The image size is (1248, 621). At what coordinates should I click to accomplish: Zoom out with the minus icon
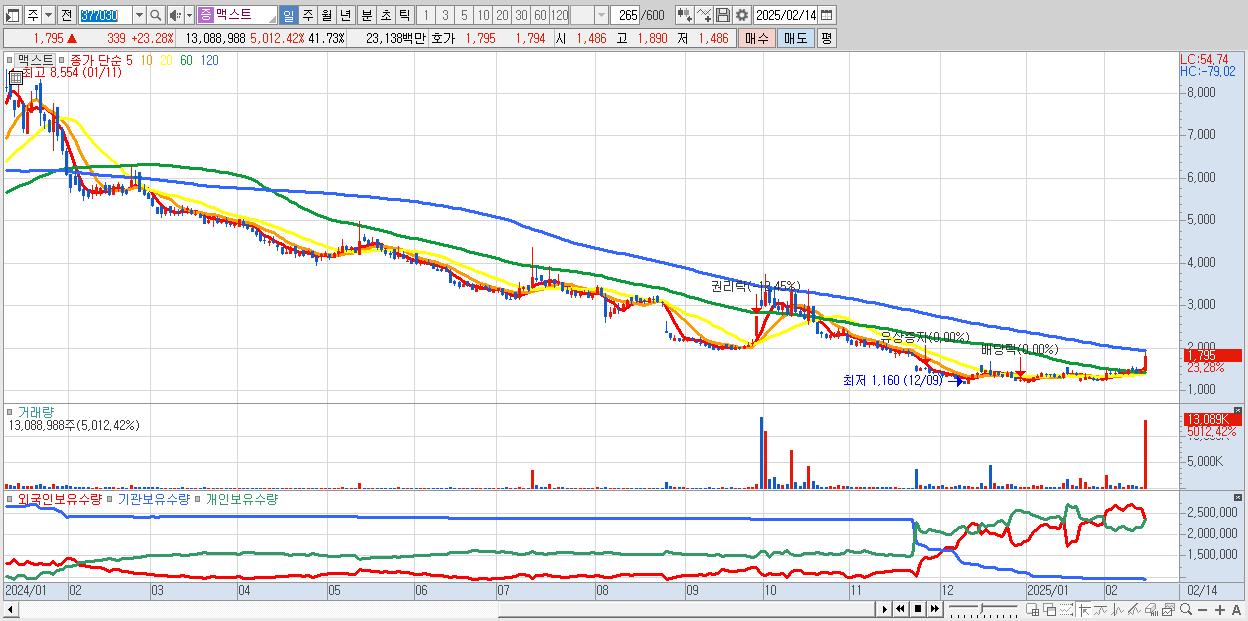point(1203,610)
